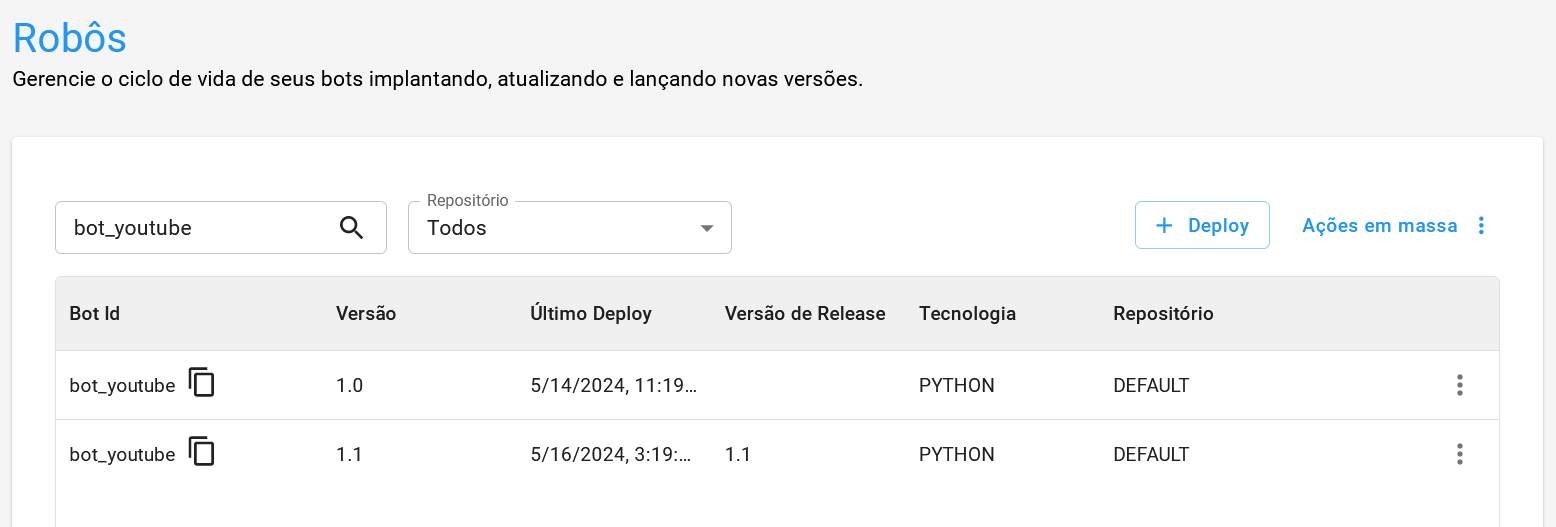Click the Versão de Release column header
This screenshot has height=527, width=1556.
pos(805,314)
